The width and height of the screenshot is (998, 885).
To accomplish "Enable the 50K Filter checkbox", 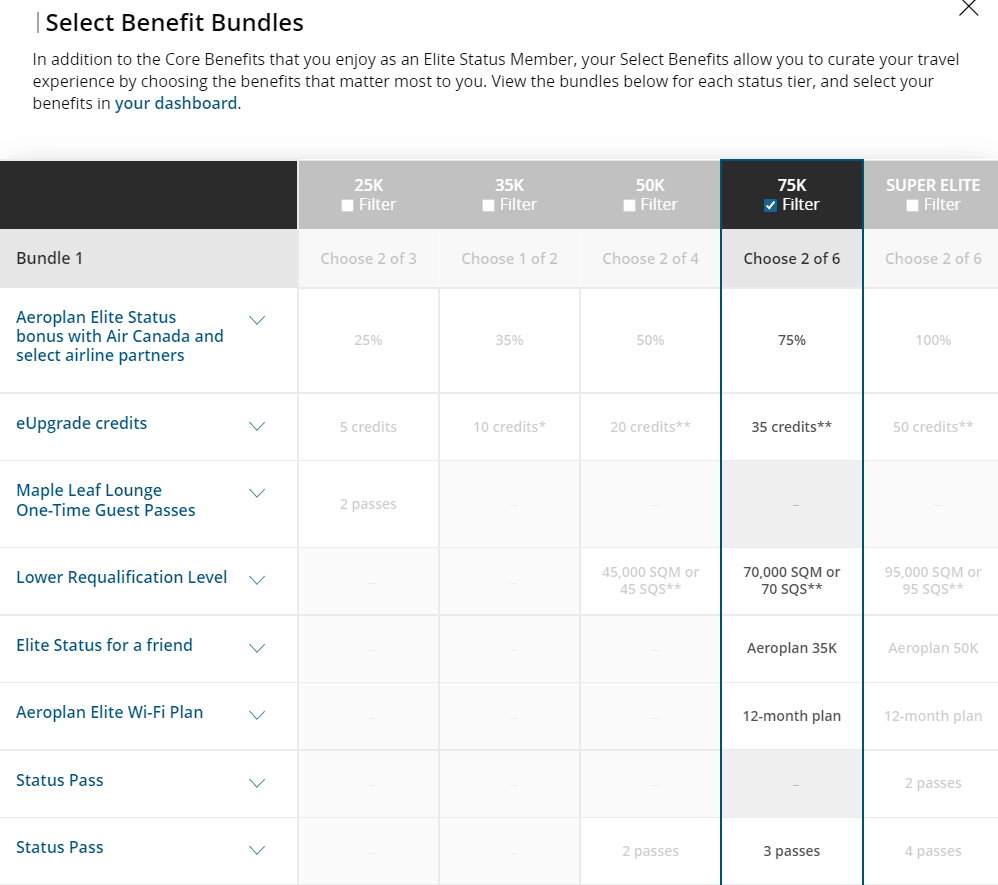I will [629, 206].
